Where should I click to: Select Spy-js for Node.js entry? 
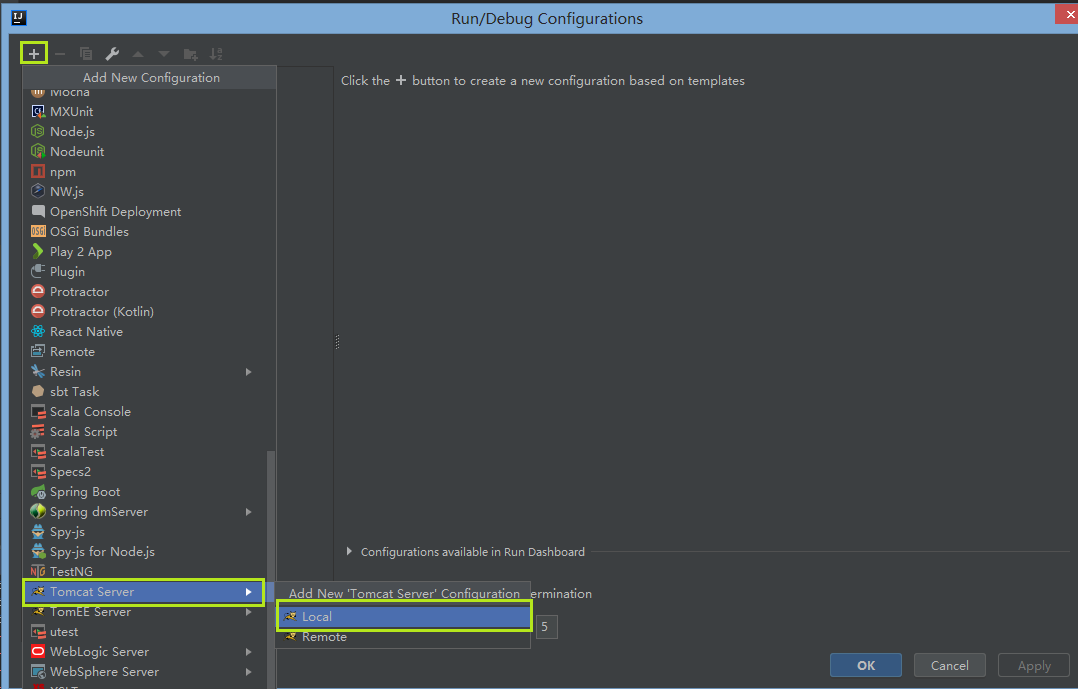pyautogui.click(x=144, y=551)
